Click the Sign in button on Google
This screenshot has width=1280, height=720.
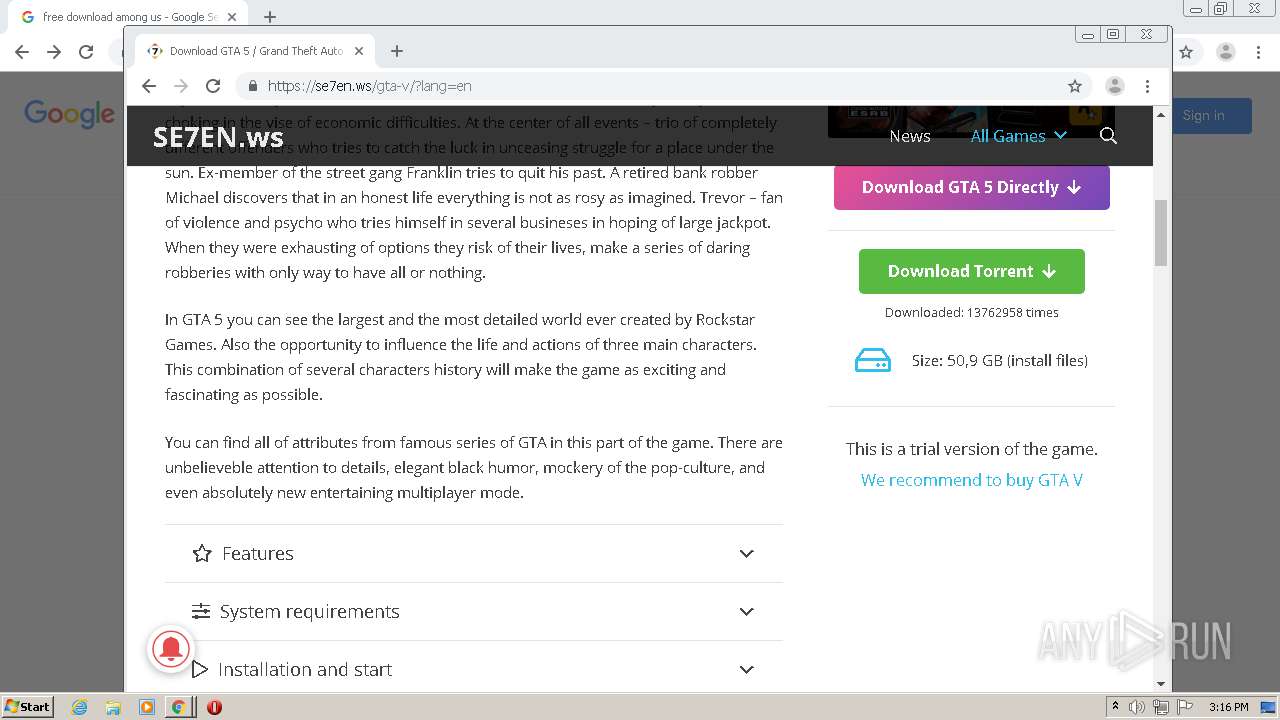click(x=1203, y=115)
